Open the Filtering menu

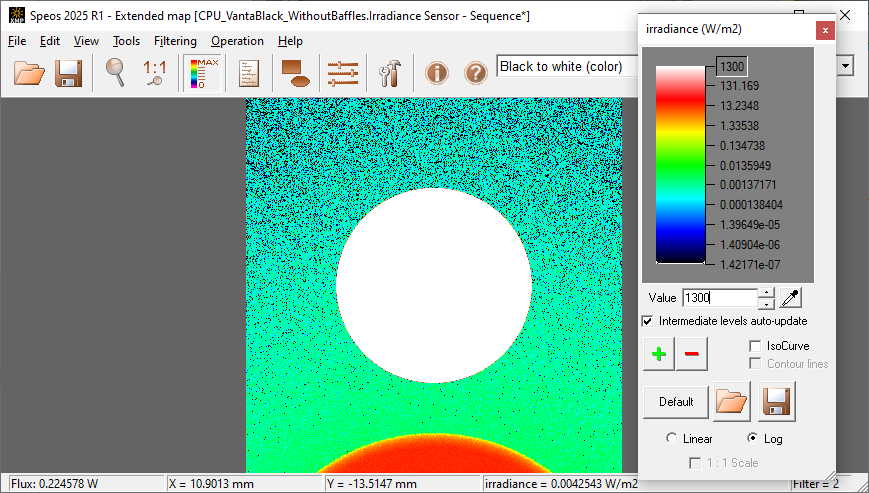tap(175, 41)
